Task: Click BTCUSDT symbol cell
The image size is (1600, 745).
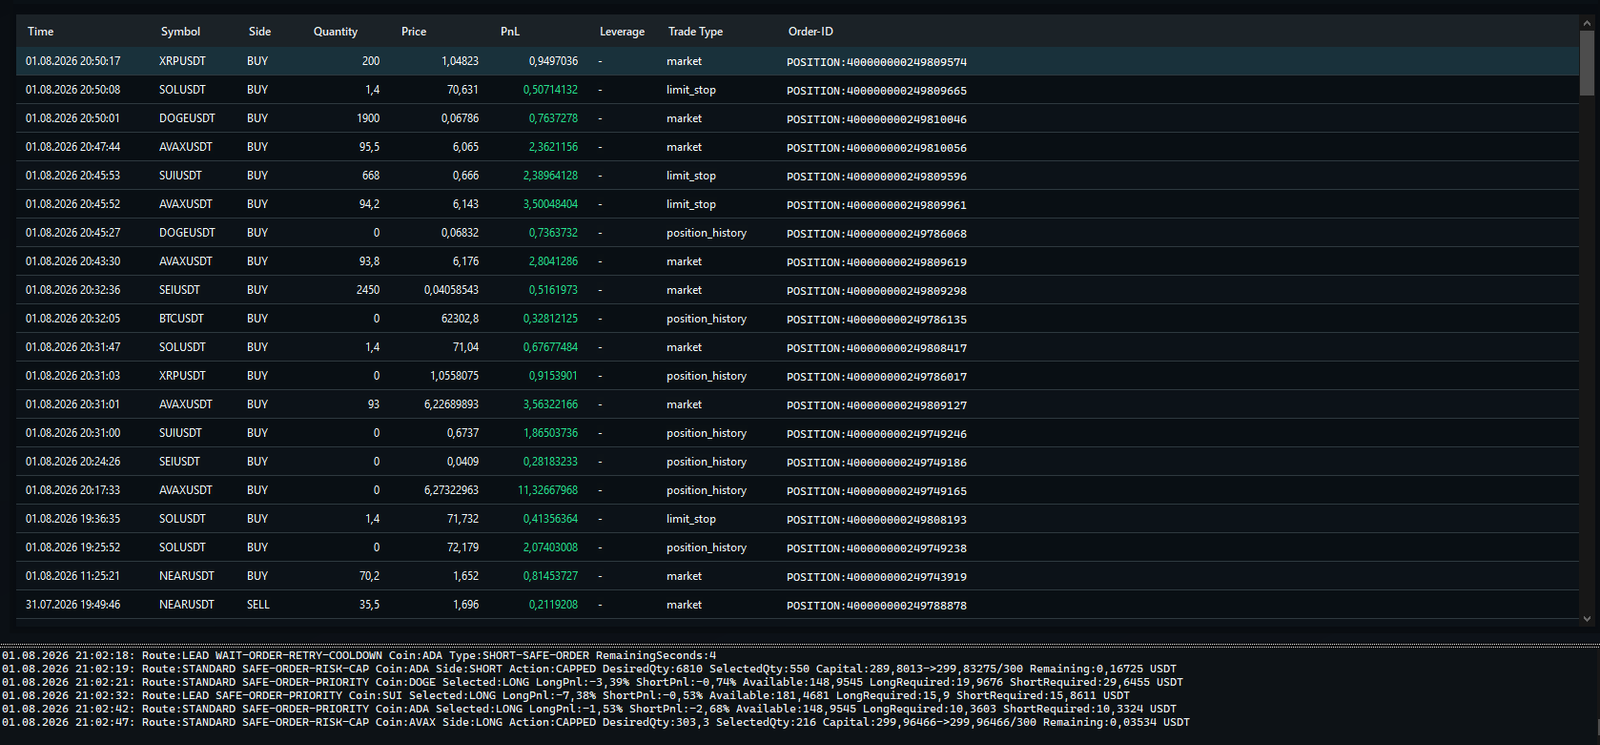Action: tap(181, 319)
